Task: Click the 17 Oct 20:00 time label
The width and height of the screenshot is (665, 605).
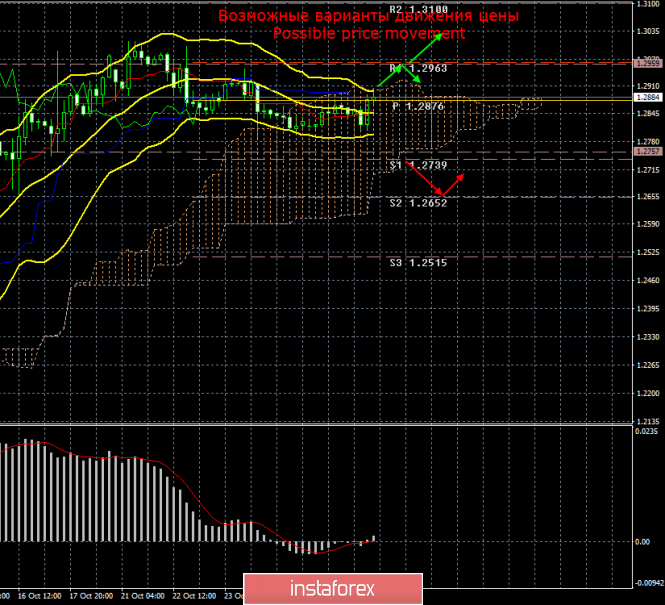Action: tap(91, 596)
